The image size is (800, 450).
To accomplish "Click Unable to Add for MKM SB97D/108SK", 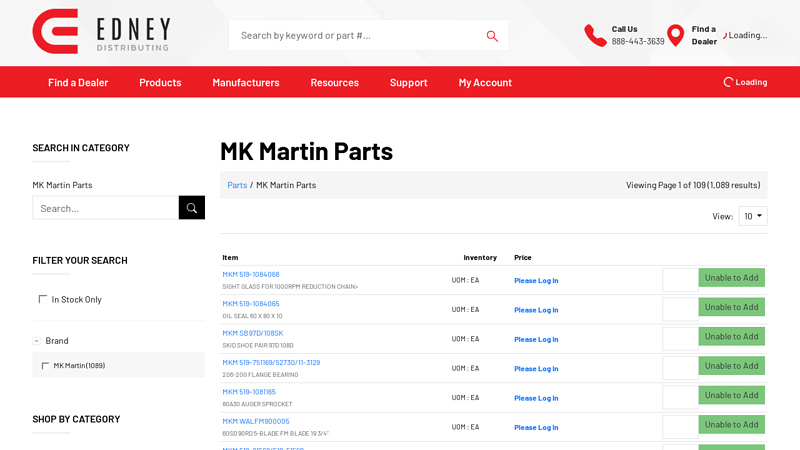I will [x=732, y=337].
